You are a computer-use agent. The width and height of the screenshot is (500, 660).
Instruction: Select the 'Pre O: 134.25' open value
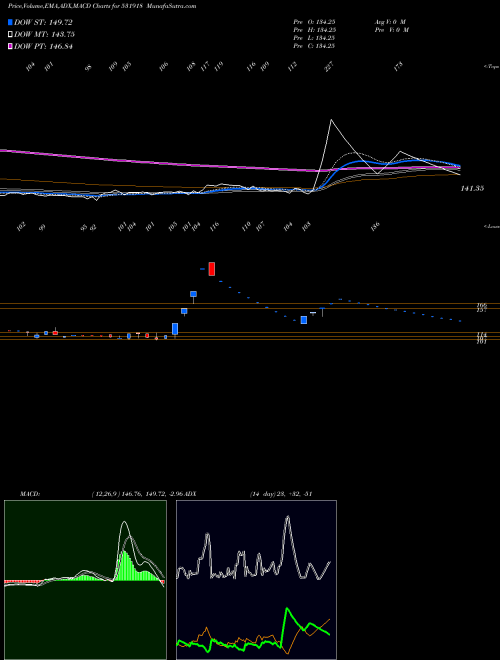click(314, 21)
